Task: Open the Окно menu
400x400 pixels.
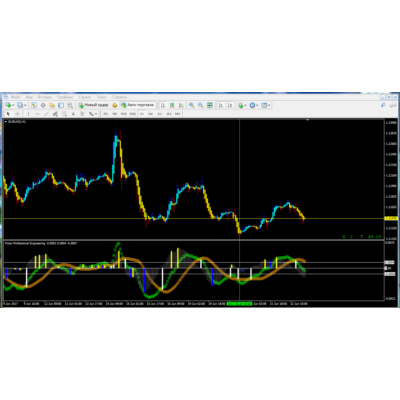Action: click(102, 97)
